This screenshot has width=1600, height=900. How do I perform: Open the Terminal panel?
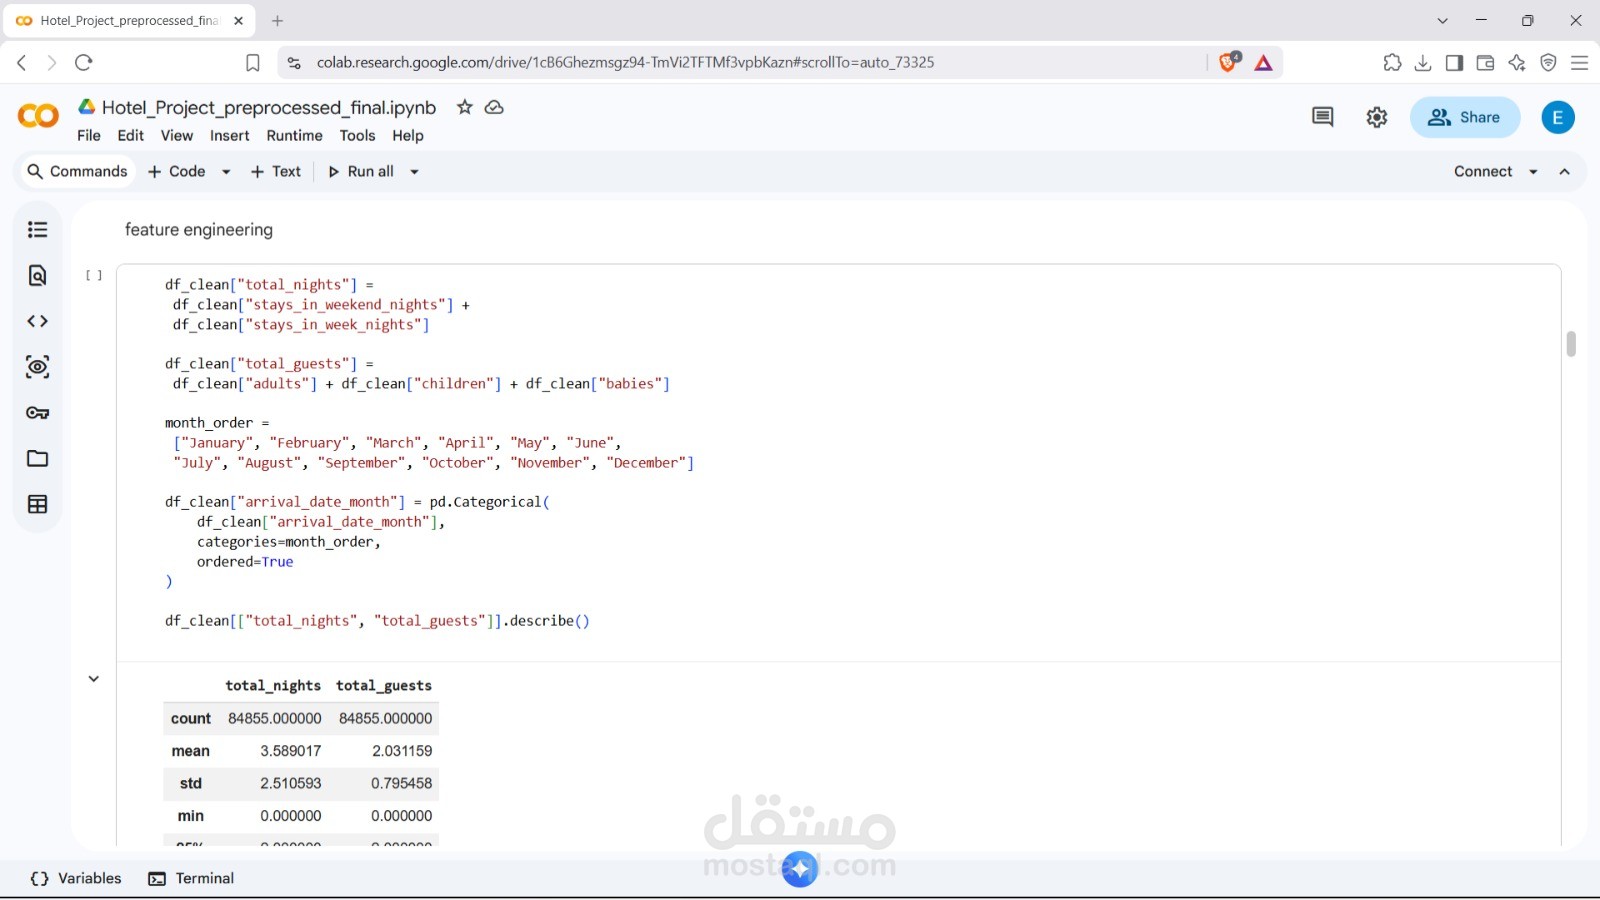(x=191, y=879)
